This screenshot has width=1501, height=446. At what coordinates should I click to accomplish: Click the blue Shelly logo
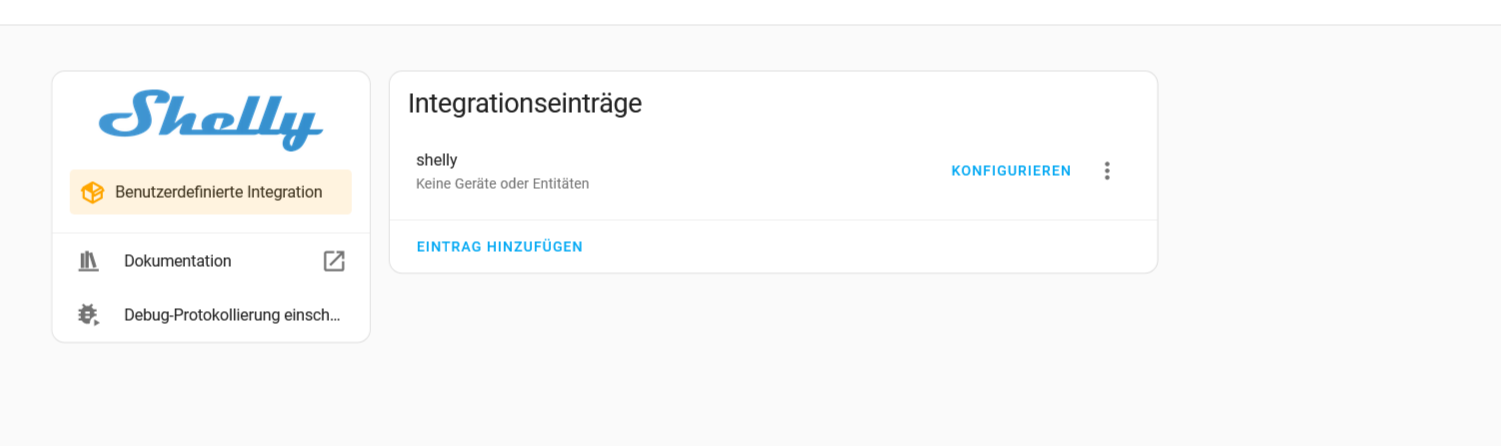click(210, 119)
